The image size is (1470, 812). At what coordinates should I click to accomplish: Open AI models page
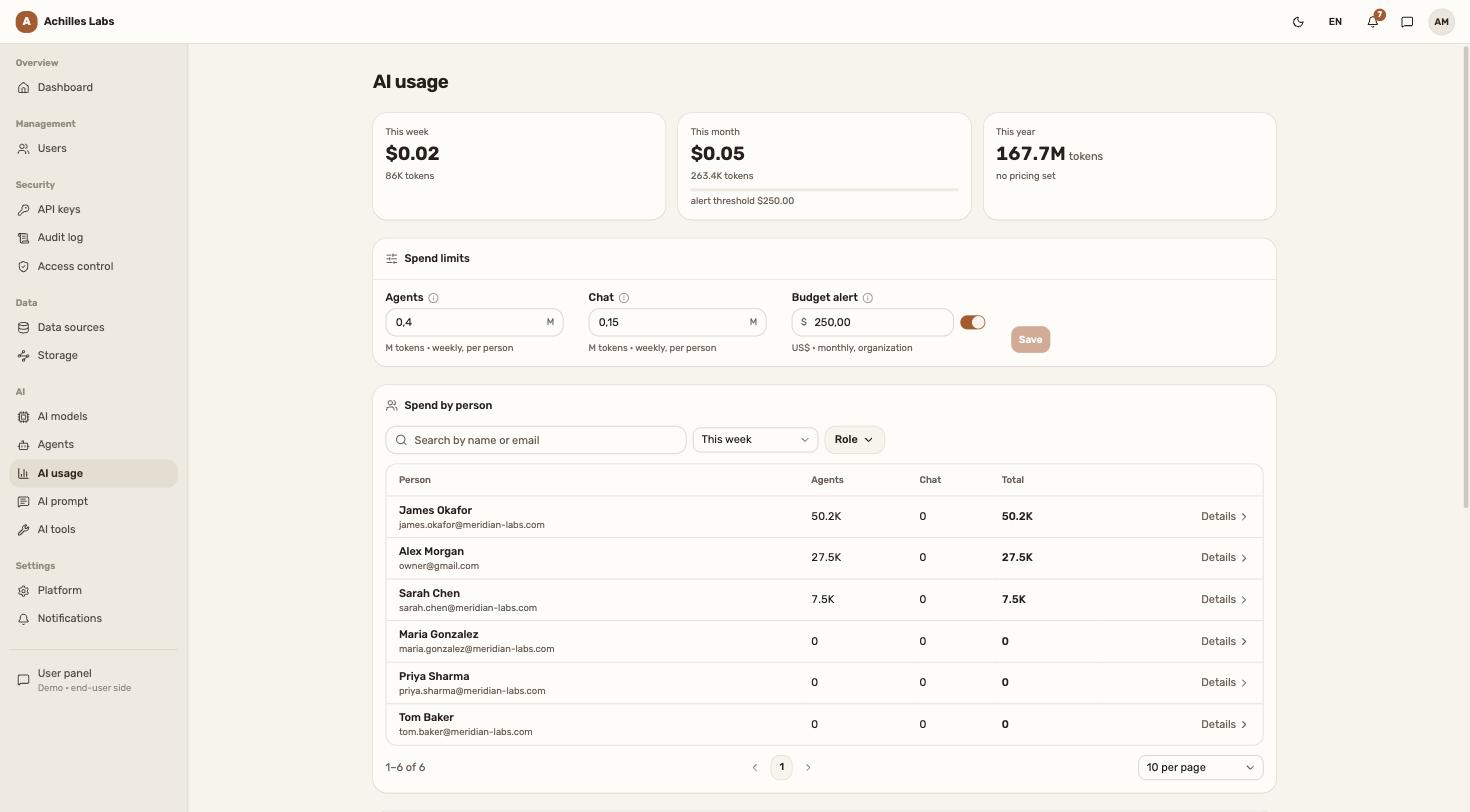click(94, 416)
